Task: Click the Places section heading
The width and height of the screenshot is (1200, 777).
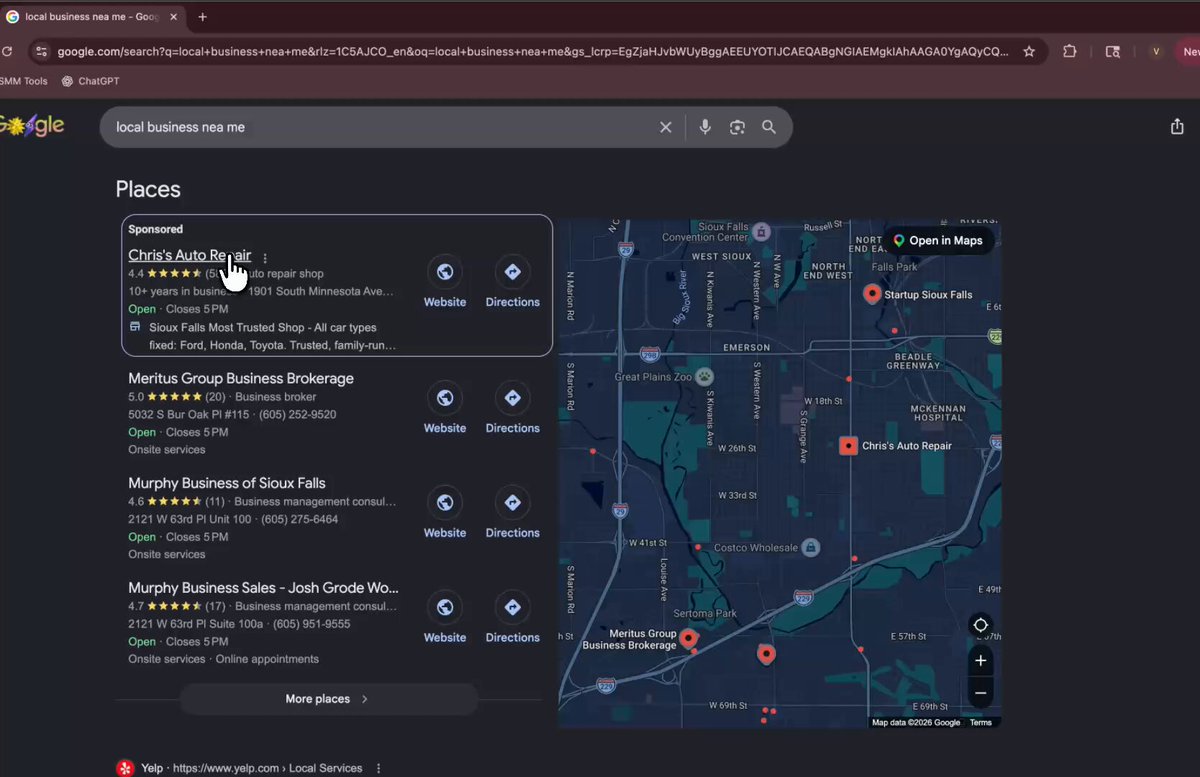Action: 148,189
